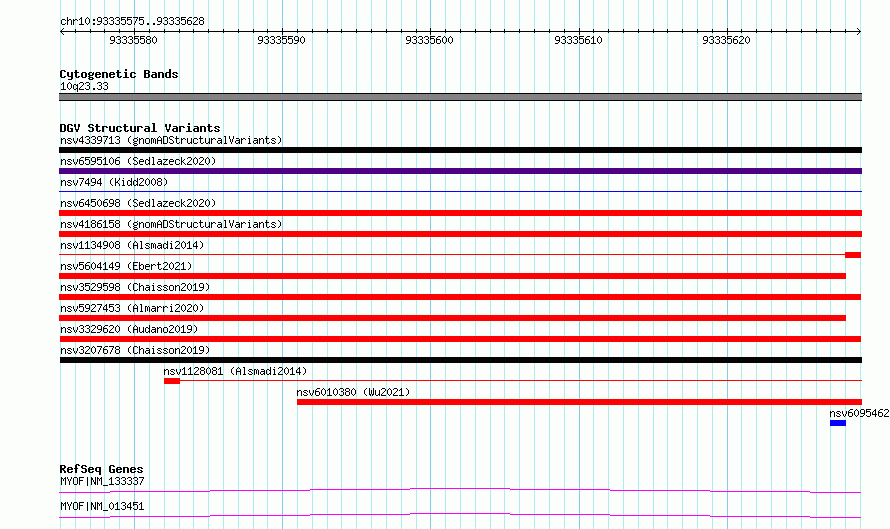Click the red nsv6010380 variant bar
This screenshot has height=529, width=890.
[579, 402]
